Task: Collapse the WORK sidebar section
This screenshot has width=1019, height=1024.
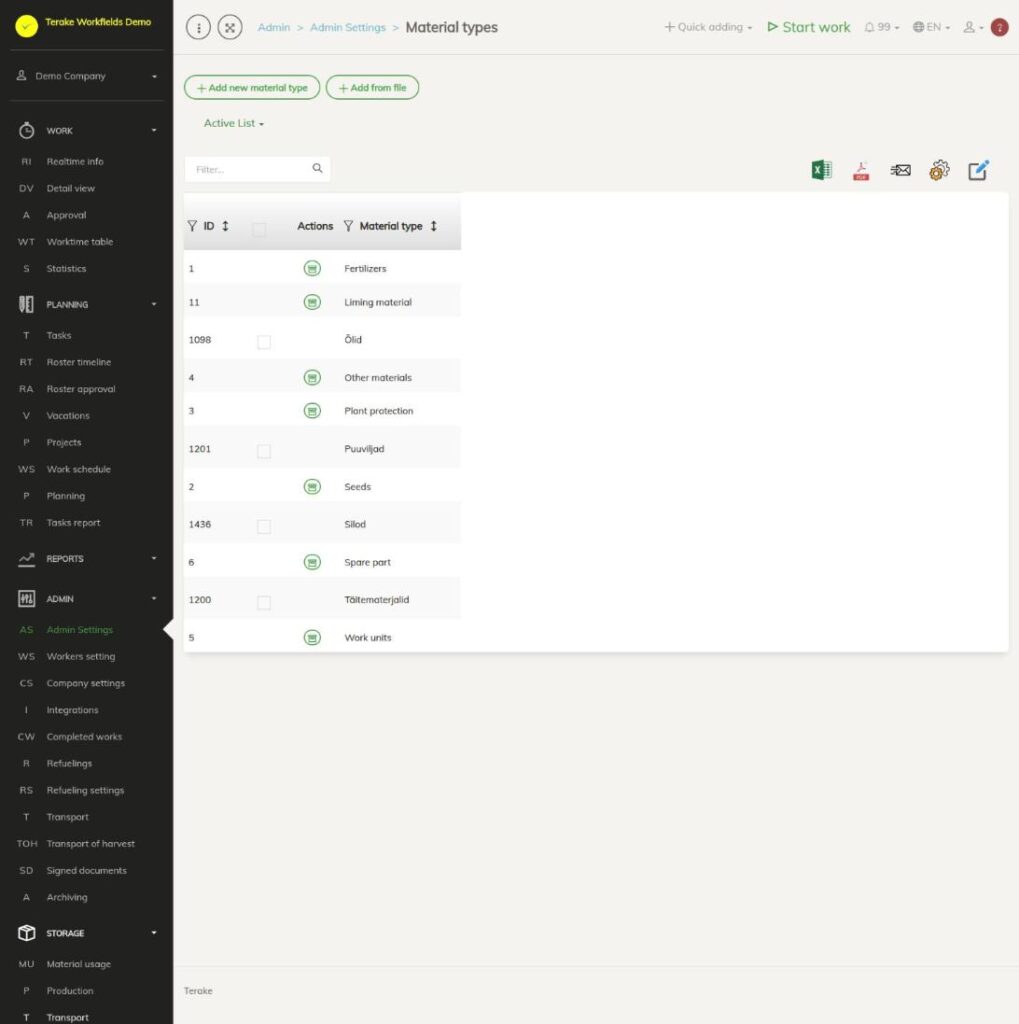Action: 154,131
